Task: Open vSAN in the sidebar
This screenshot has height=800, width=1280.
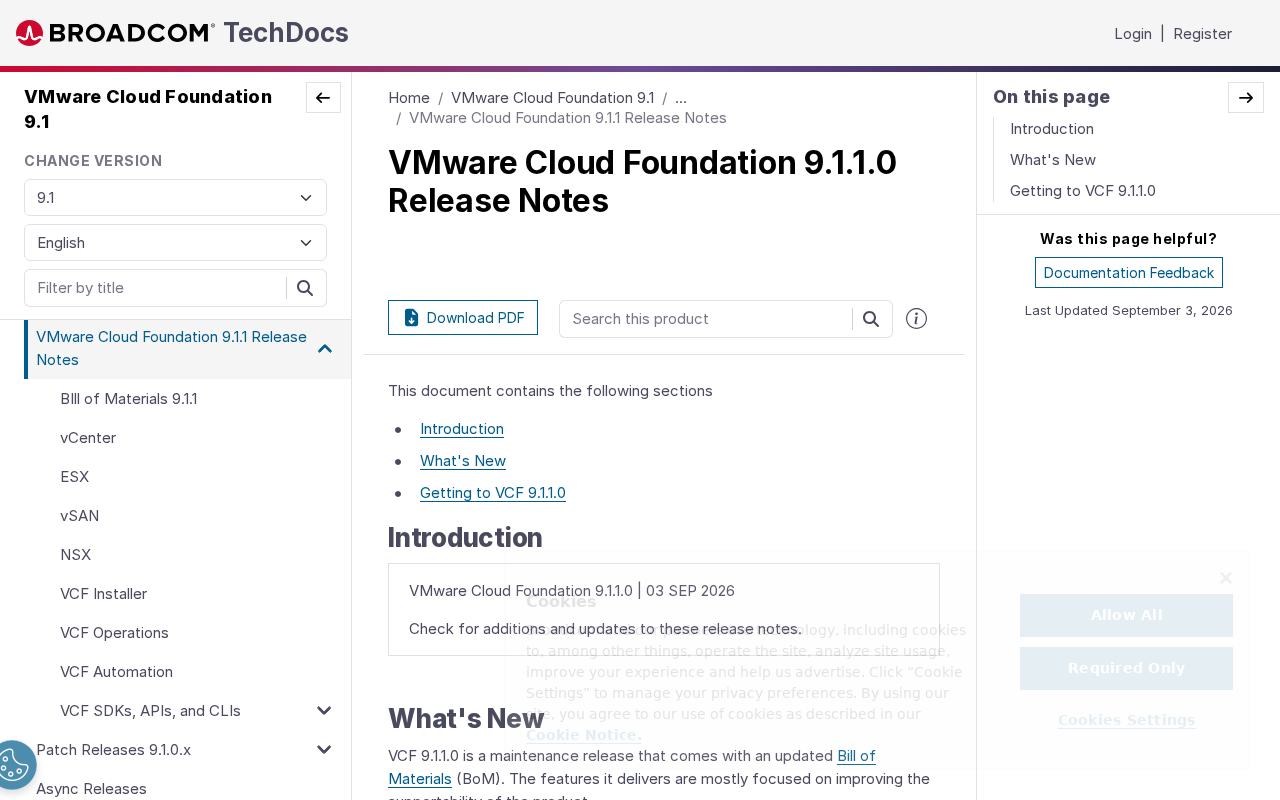Action: point(80,516)
